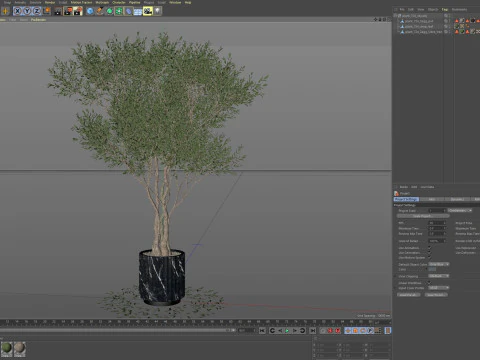Open the Render menu
480x360 pixels.
point(50,2)
